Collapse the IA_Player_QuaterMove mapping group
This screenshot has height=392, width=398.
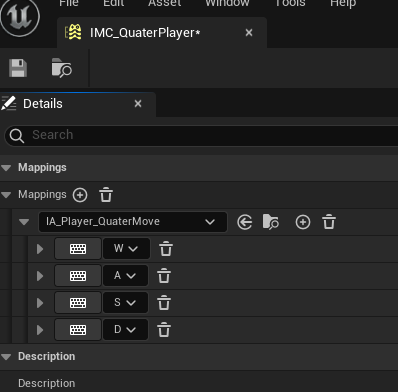tap(24, 222)
